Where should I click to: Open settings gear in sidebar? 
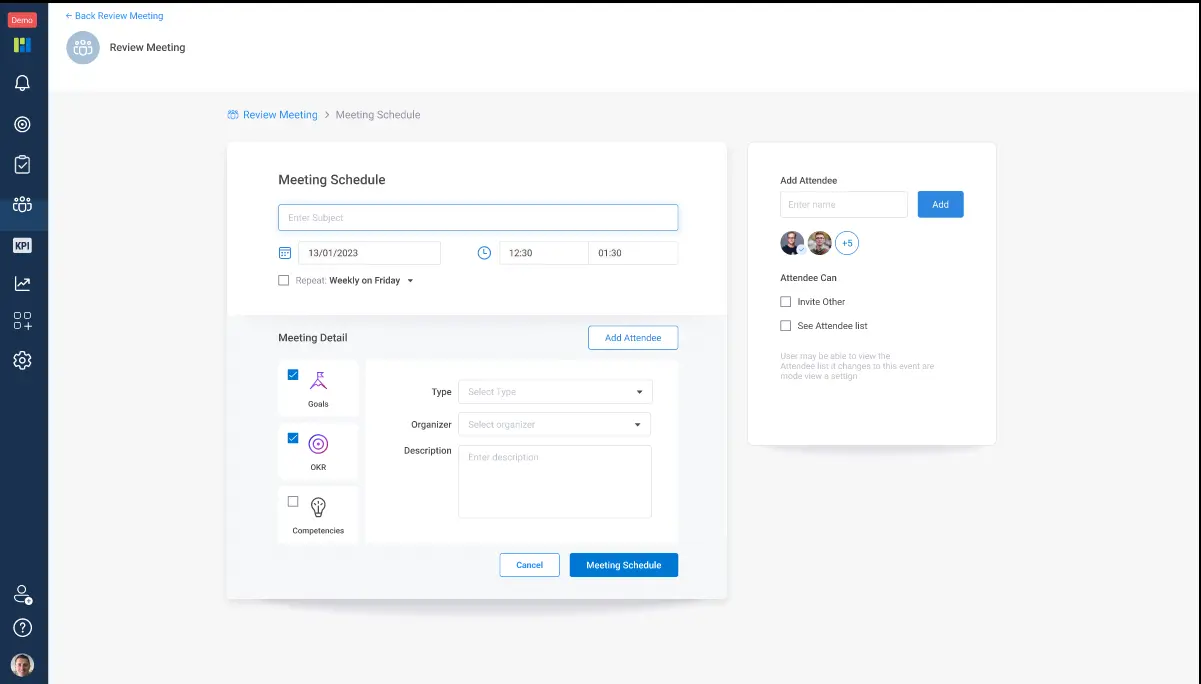(x=22, y=360)
